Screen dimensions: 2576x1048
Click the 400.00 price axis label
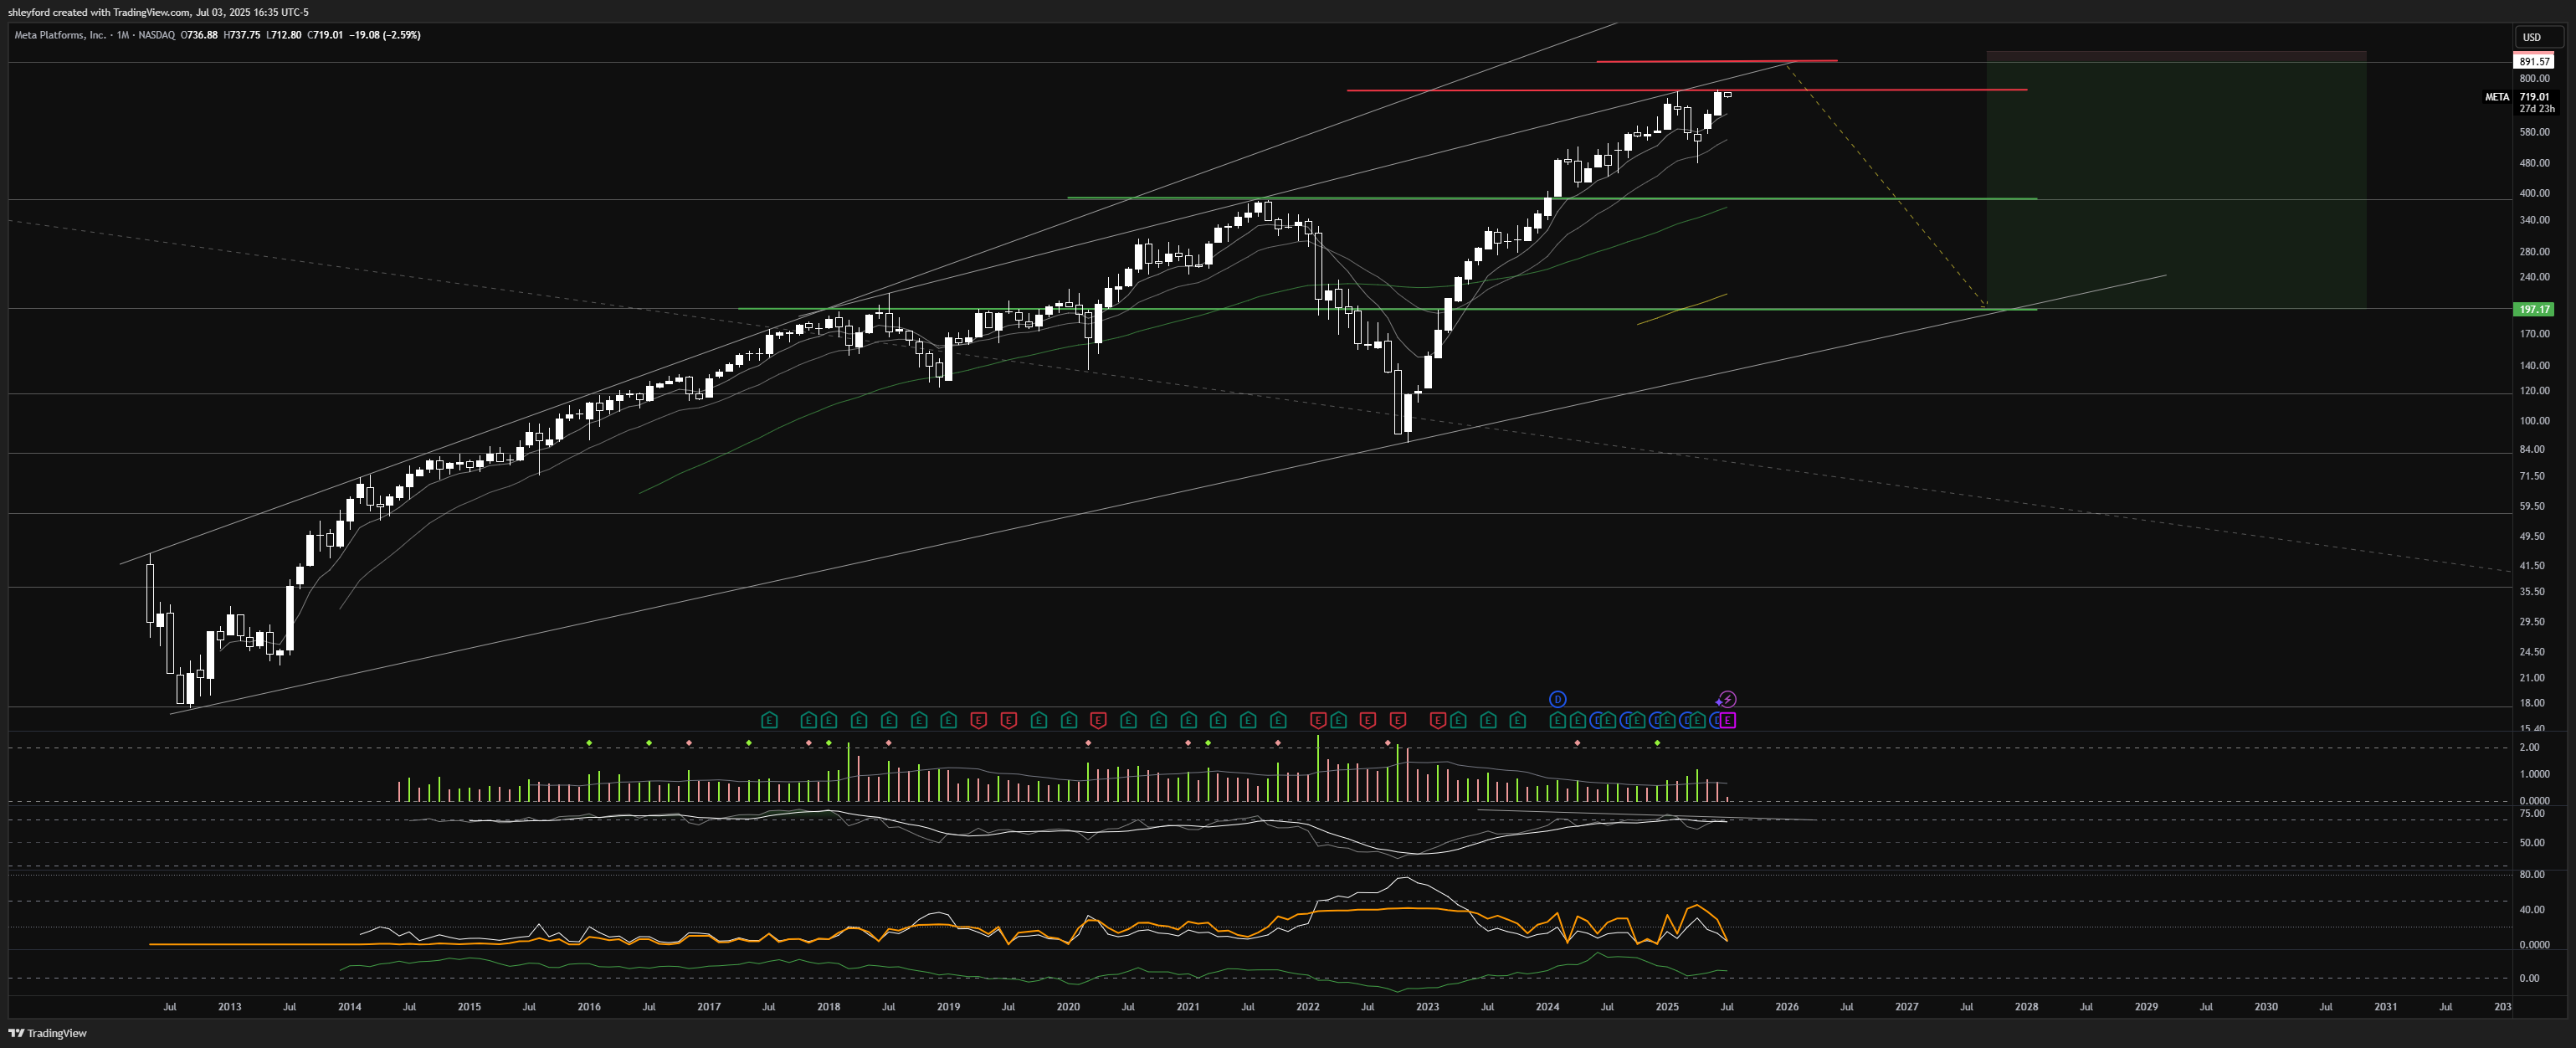(2534, 193)
